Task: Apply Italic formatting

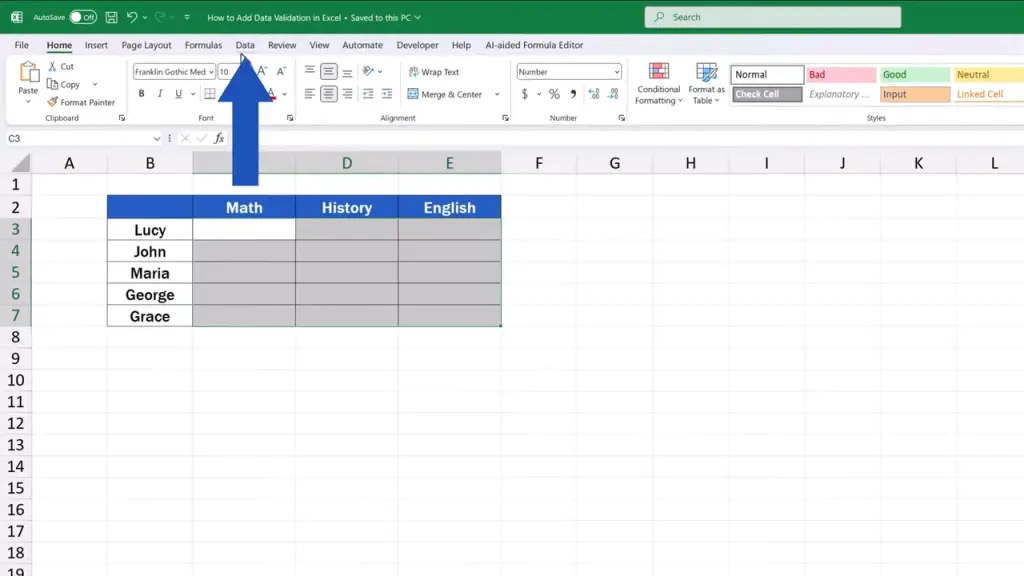Action: pyautogui.click(x=160, y=94)
